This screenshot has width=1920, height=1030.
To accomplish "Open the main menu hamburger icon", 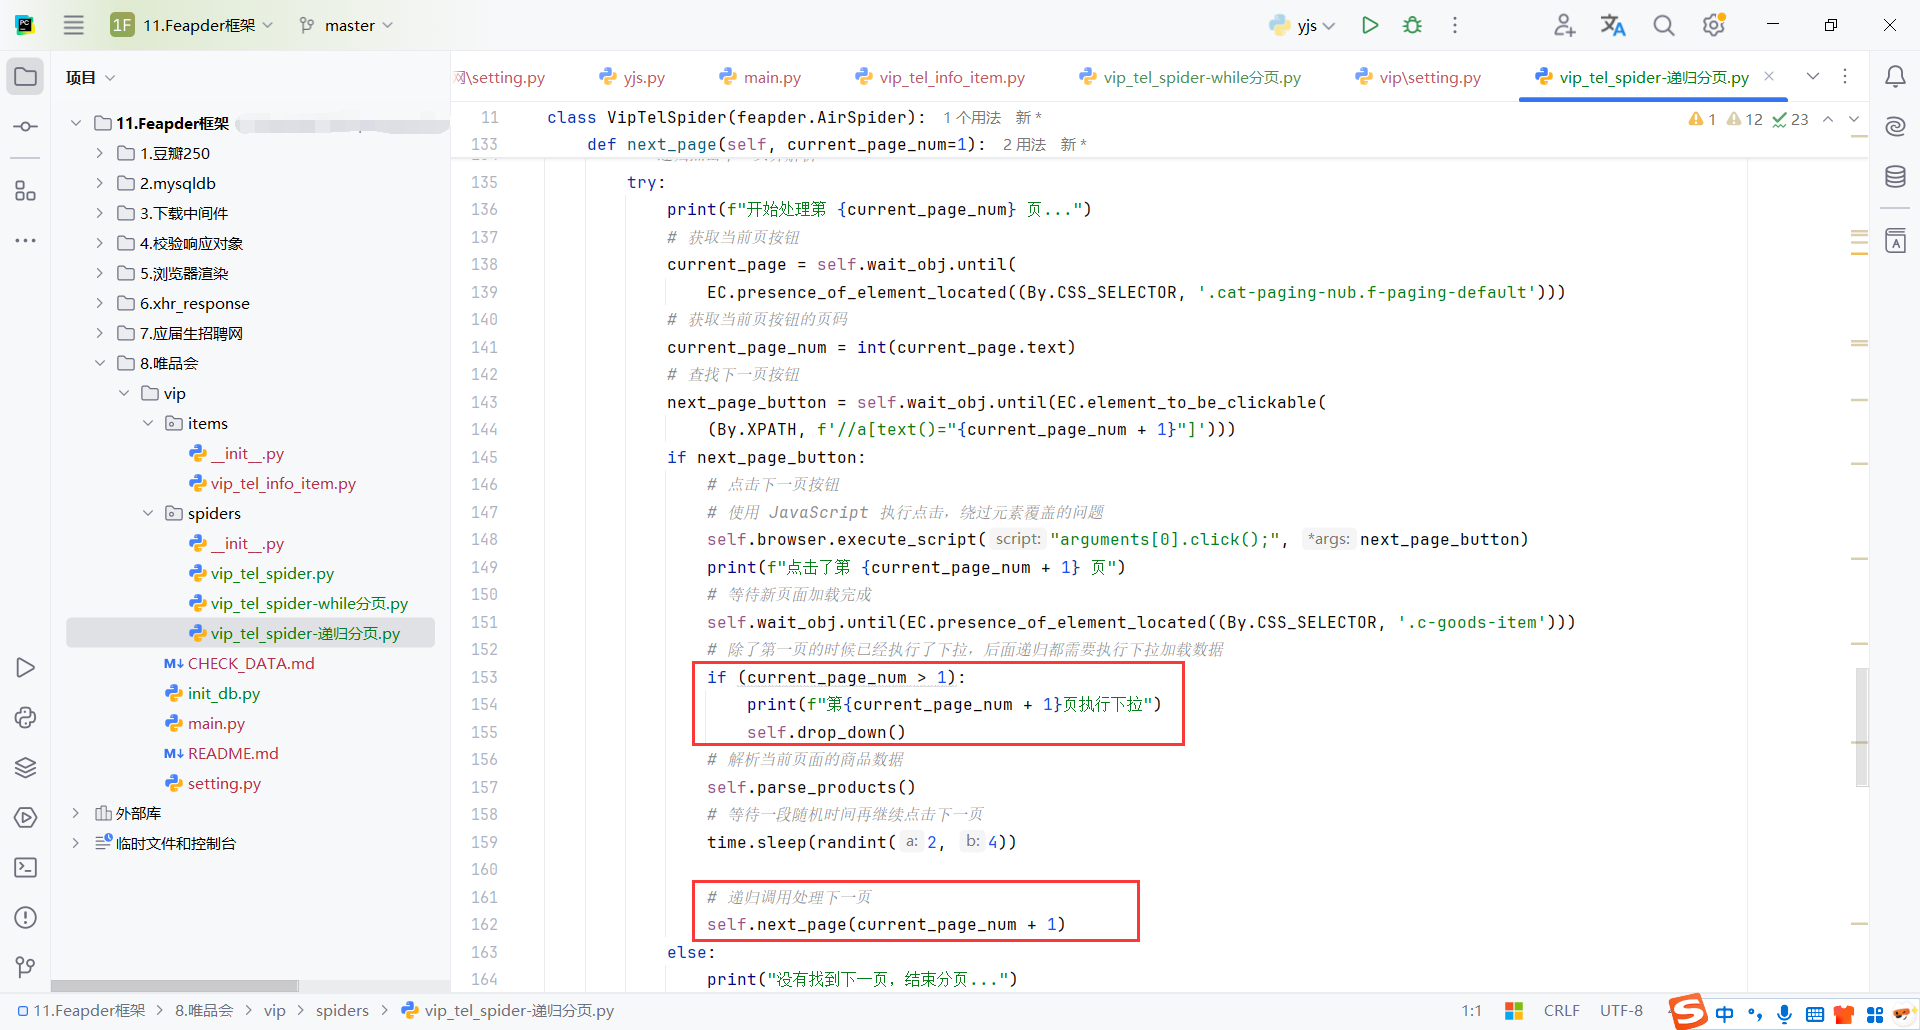I will [x=73, y=25].
